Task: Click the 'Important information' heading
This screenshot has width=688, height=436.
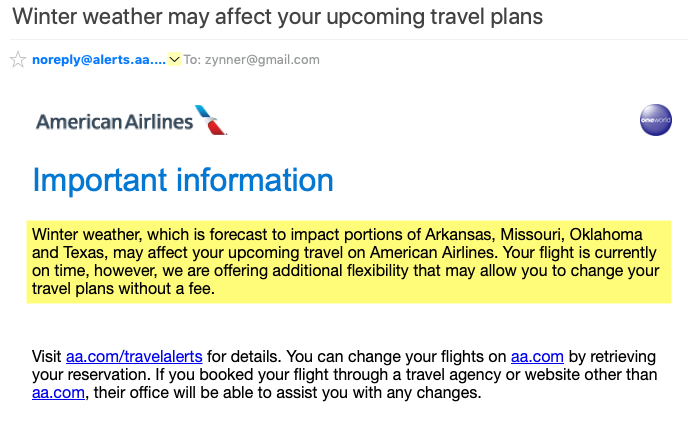Action: pos(183,180)
